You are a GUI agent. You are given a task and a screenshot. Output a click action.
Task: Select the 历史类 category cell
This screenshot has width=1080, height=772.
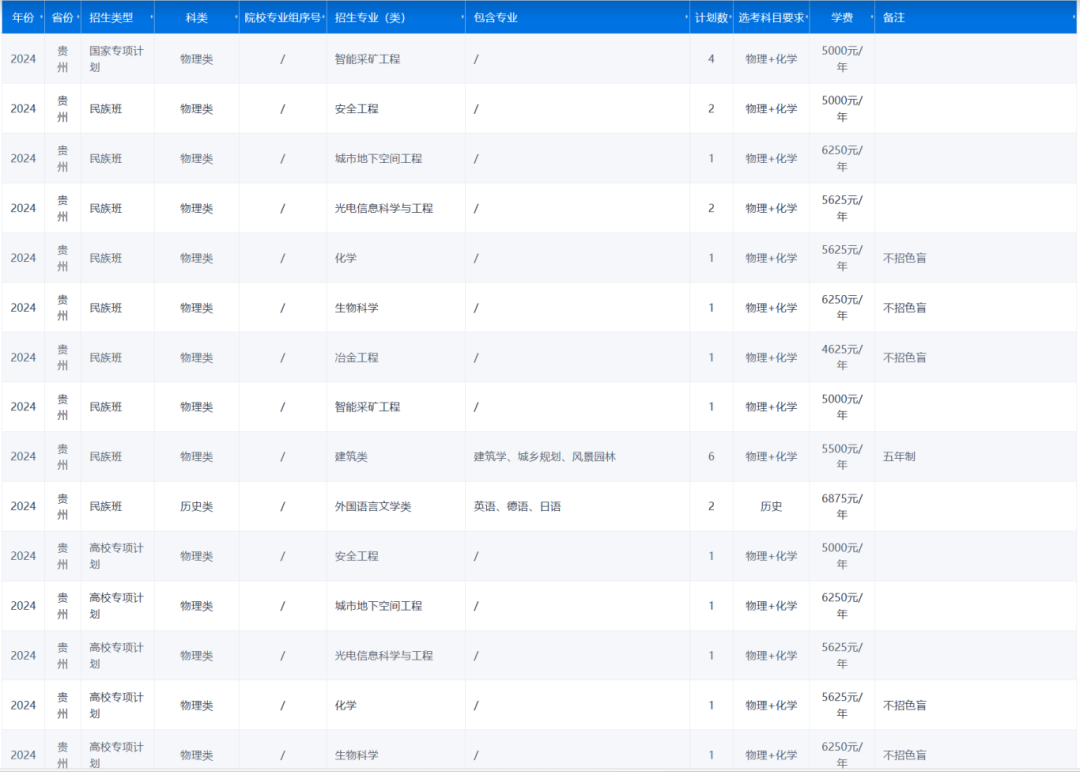click(196, 506)
